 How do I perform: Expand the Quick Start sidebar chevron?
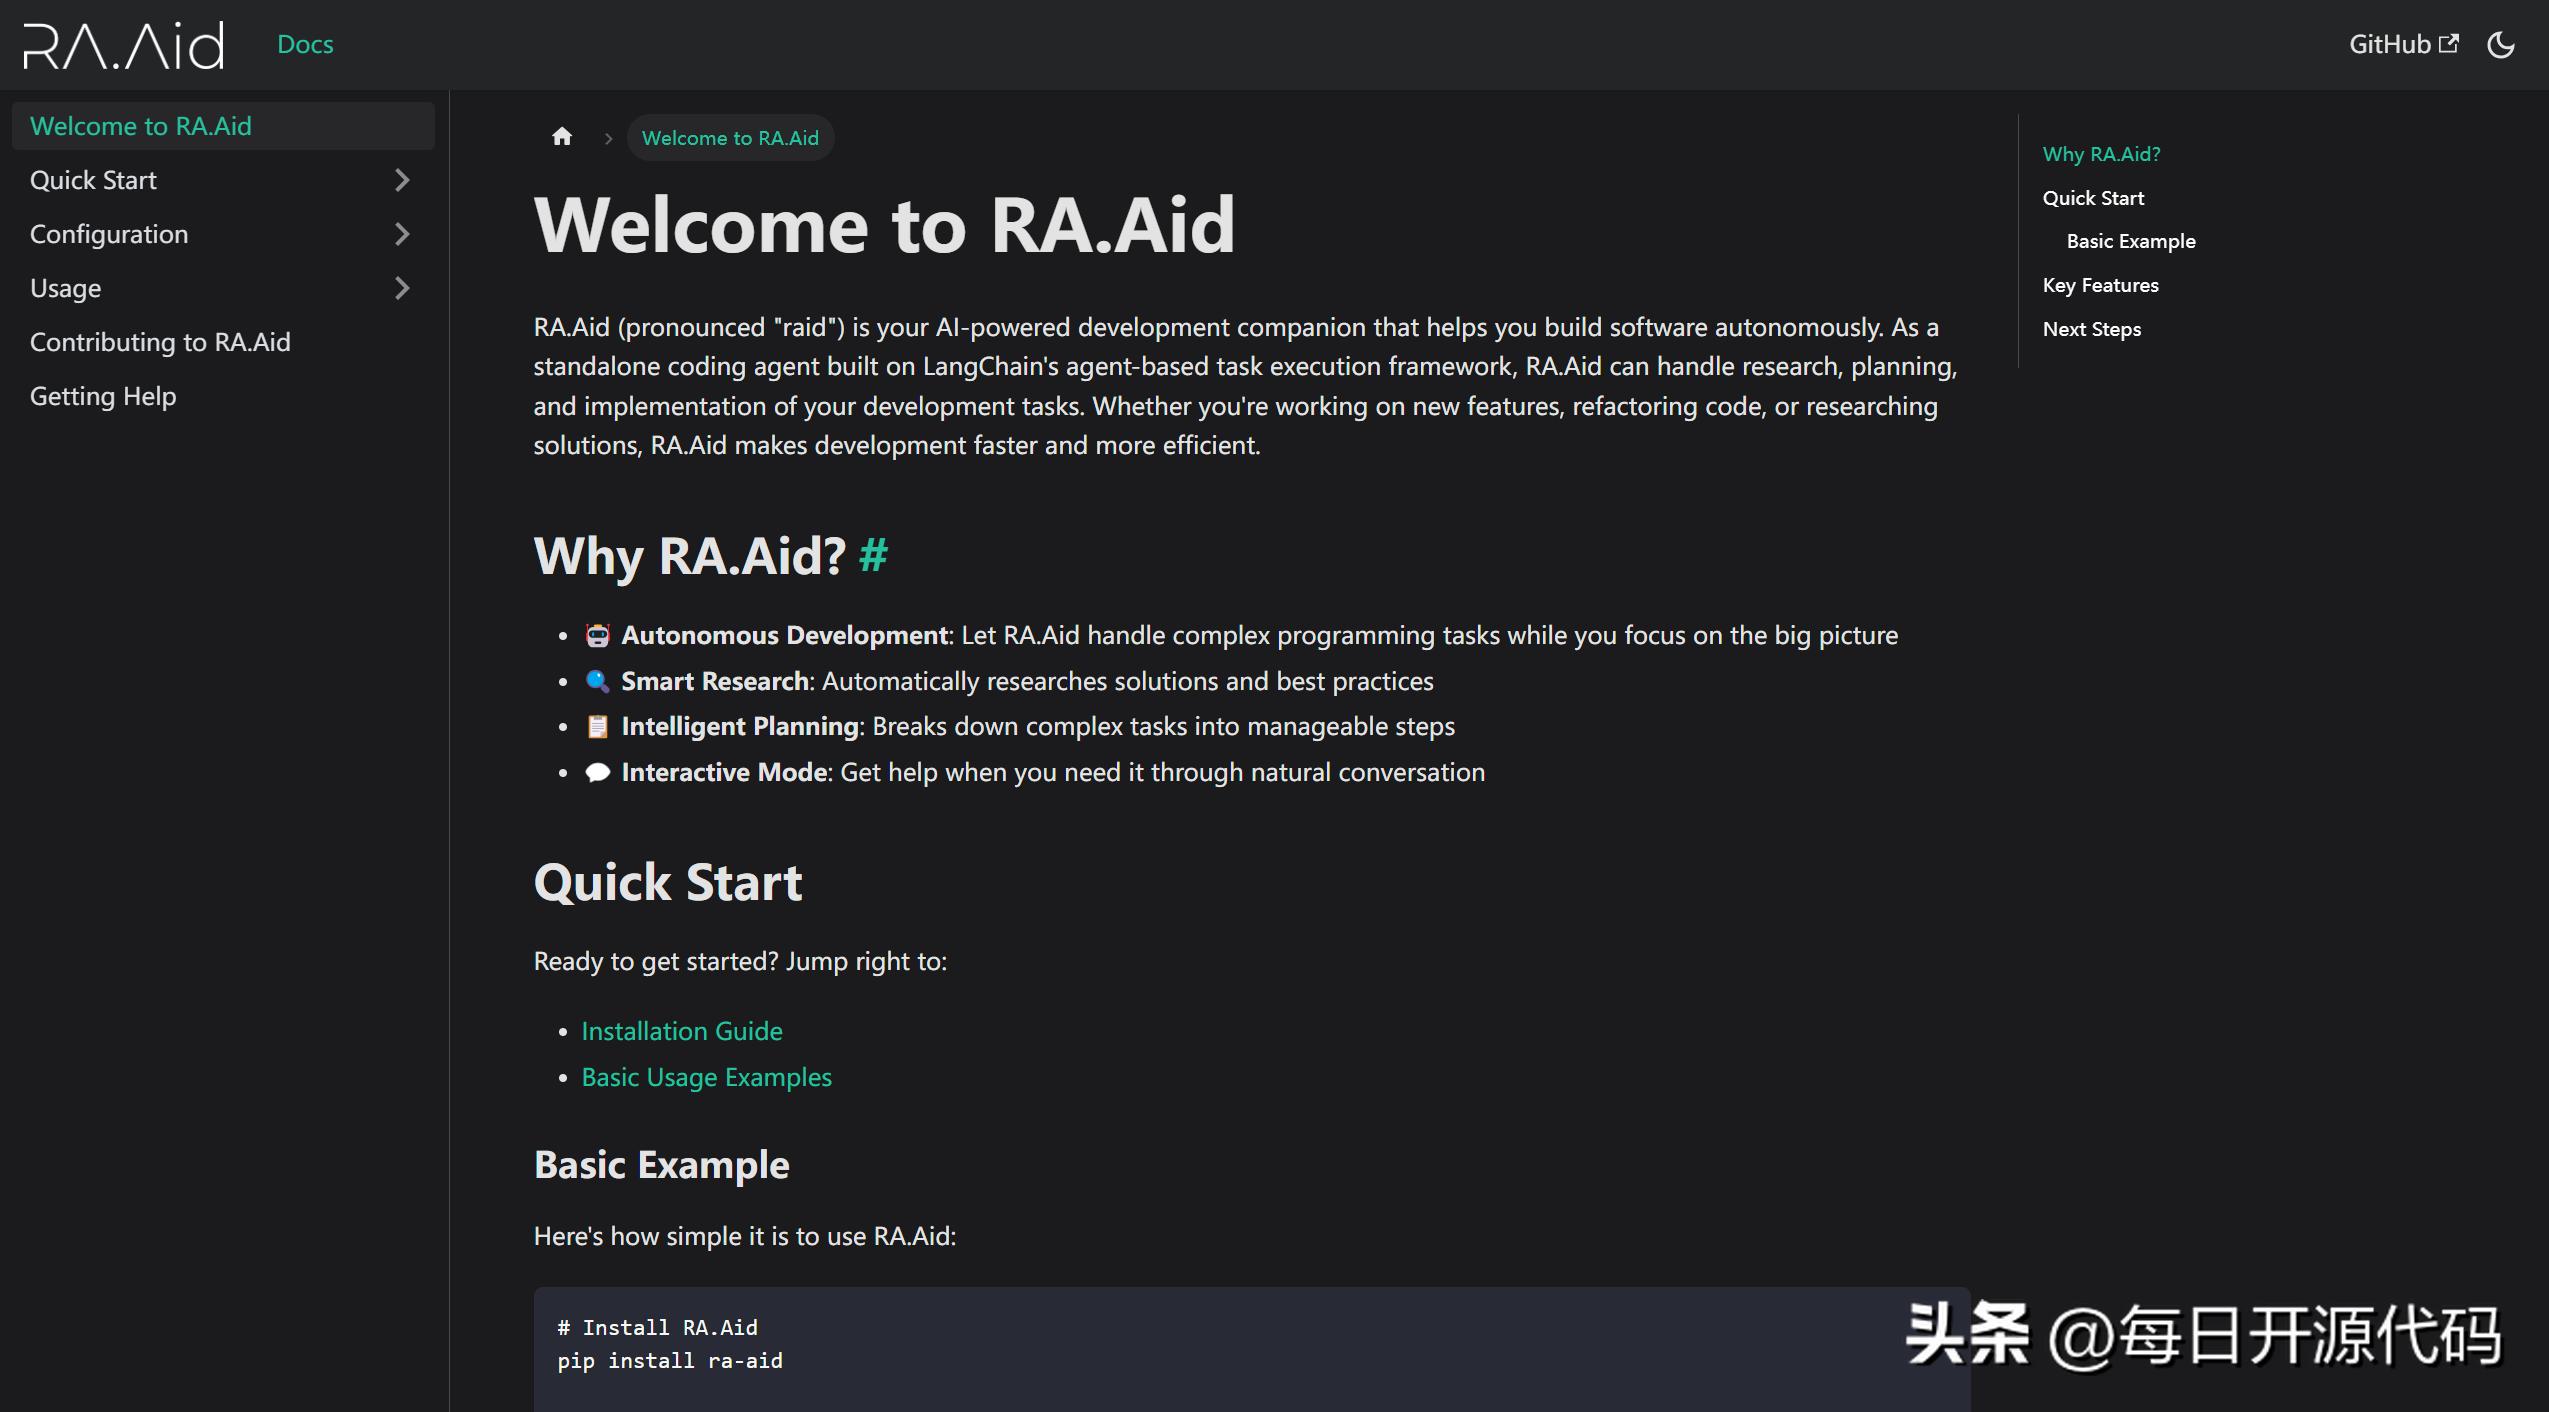click(x=402, y=180)
